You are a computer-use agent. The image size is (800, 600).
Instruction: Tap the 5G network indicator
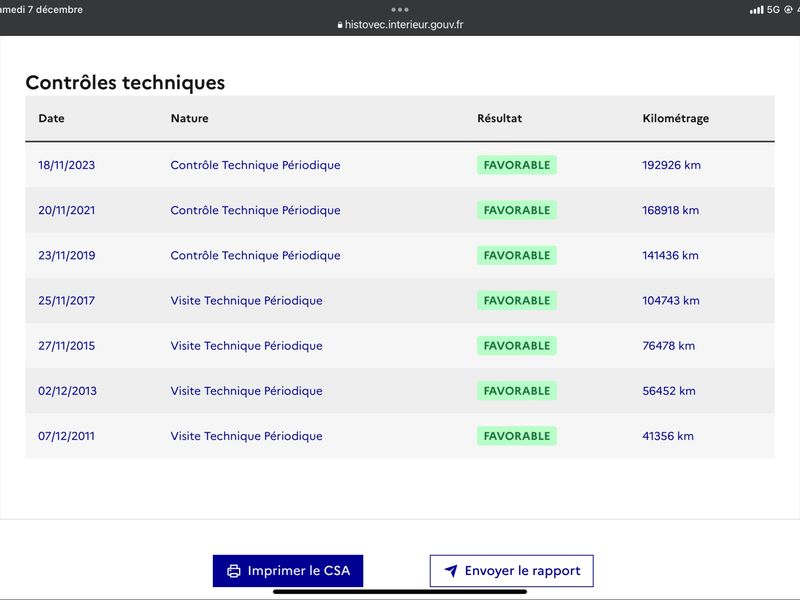(x=773, y=10)
